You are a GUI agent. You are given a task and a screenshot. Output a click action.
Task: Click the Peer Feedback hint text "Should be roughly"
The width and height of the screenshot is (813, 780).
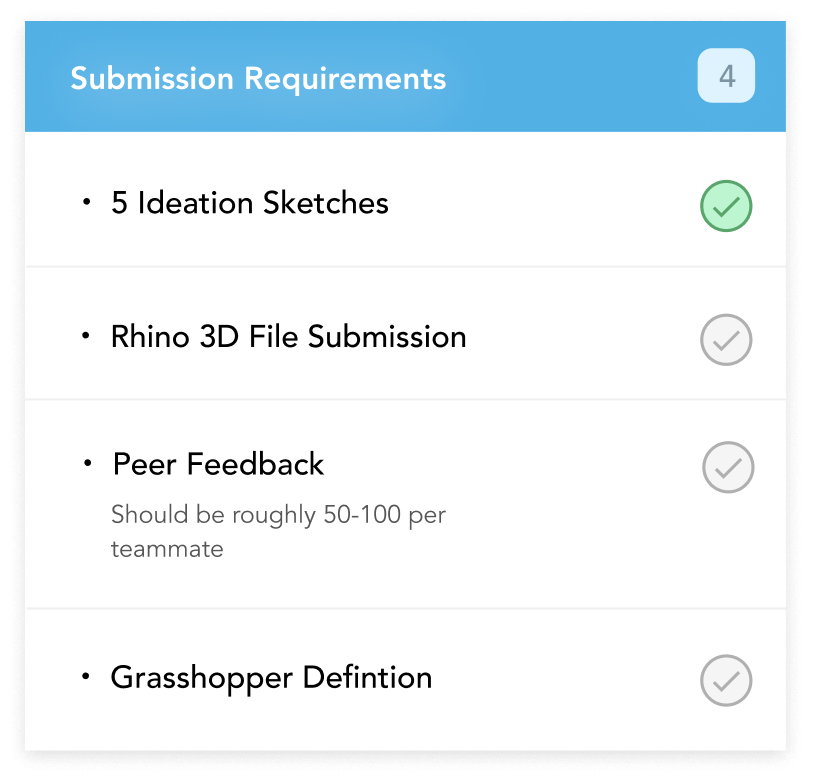point(213,515)
